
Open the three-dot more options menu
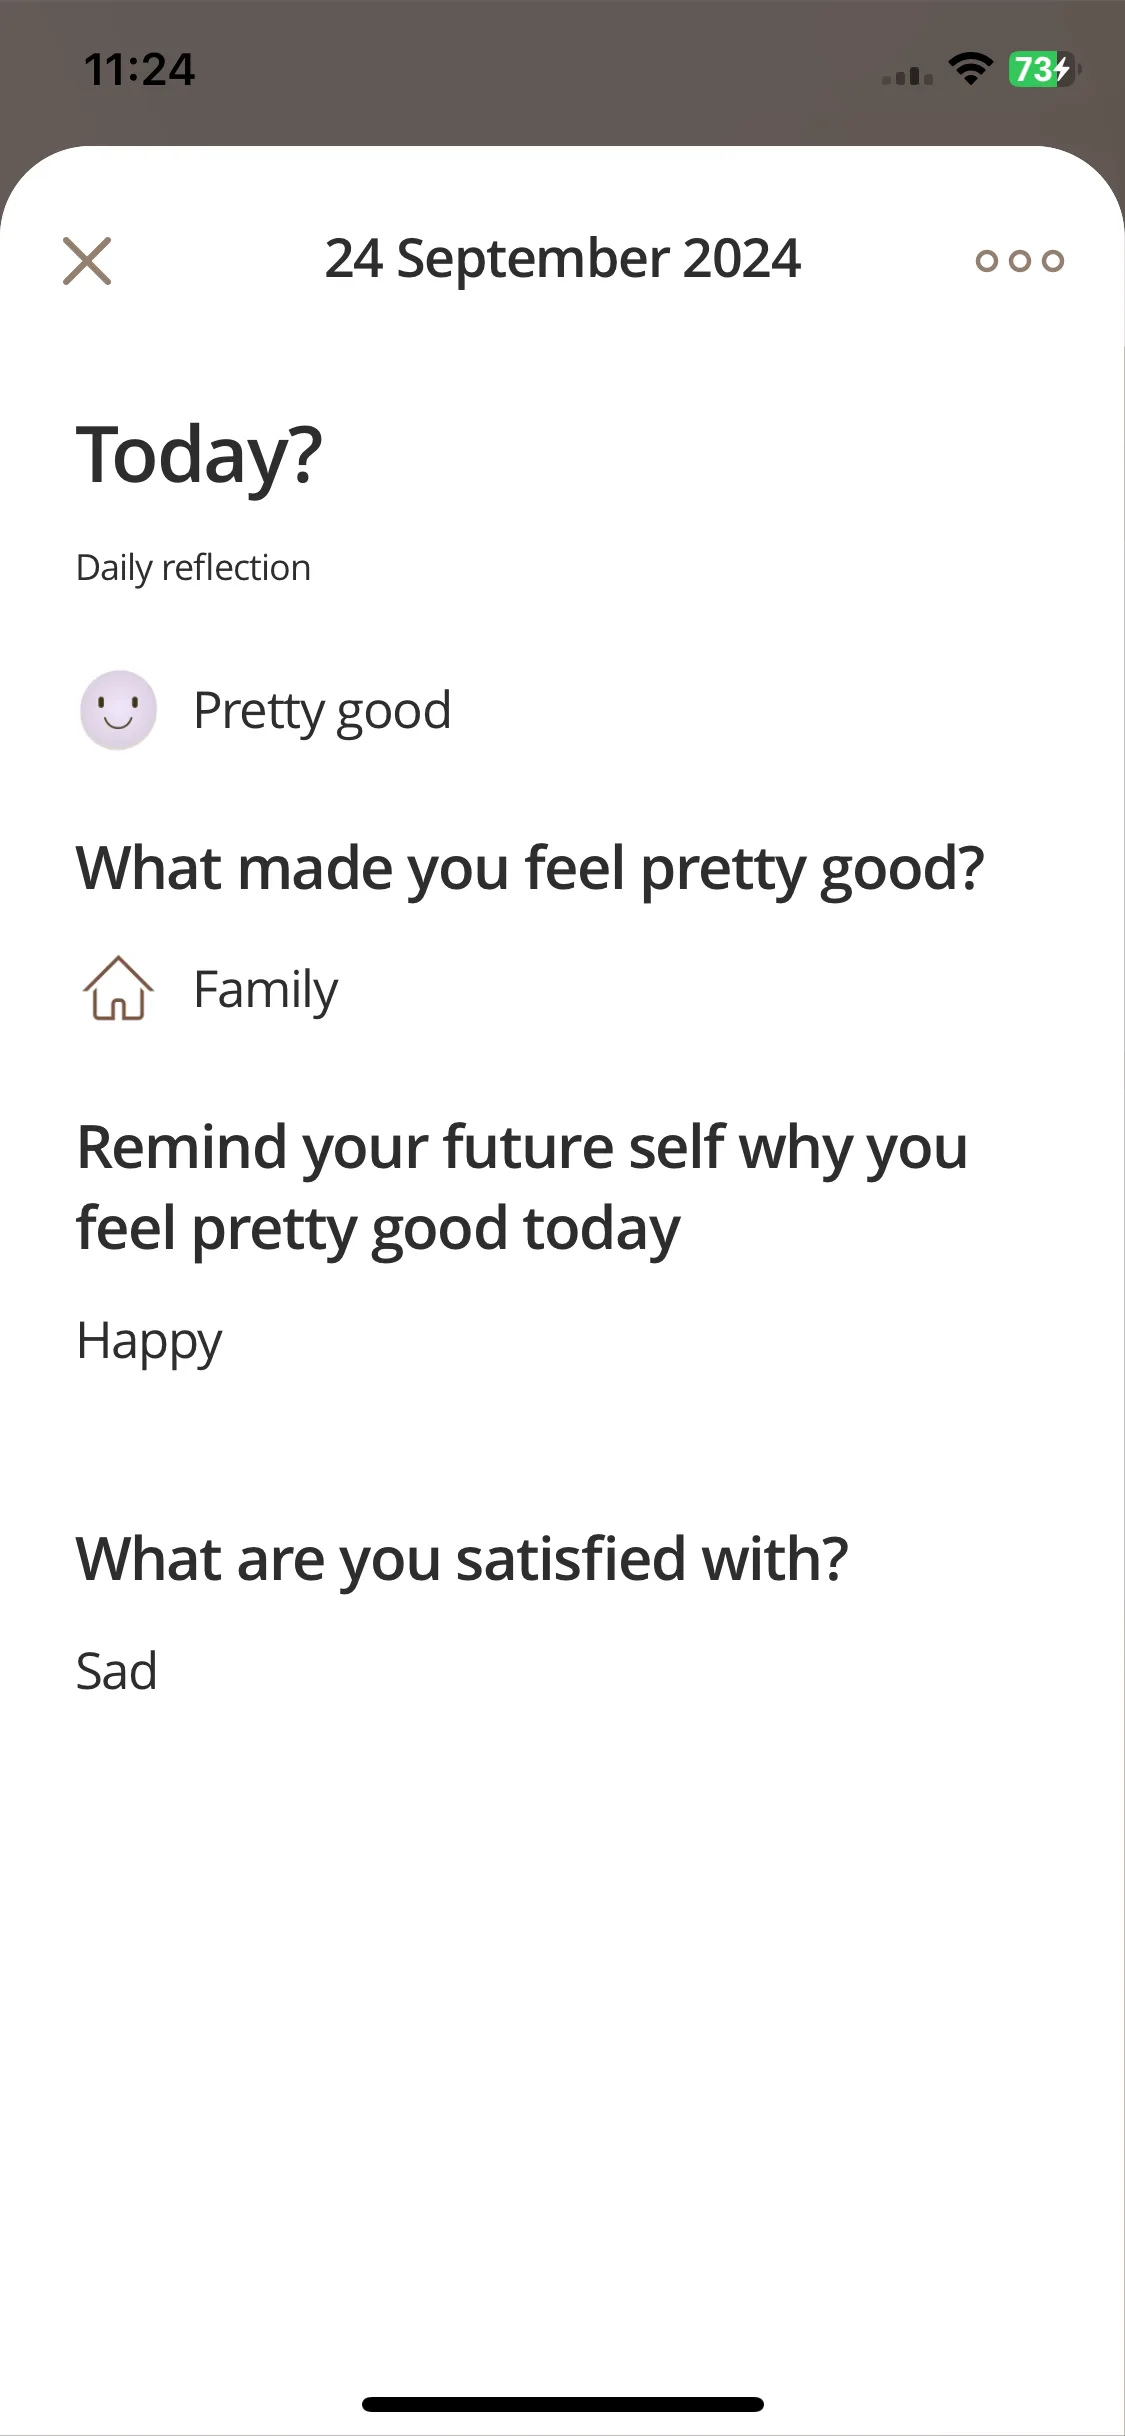point(1019,261)
